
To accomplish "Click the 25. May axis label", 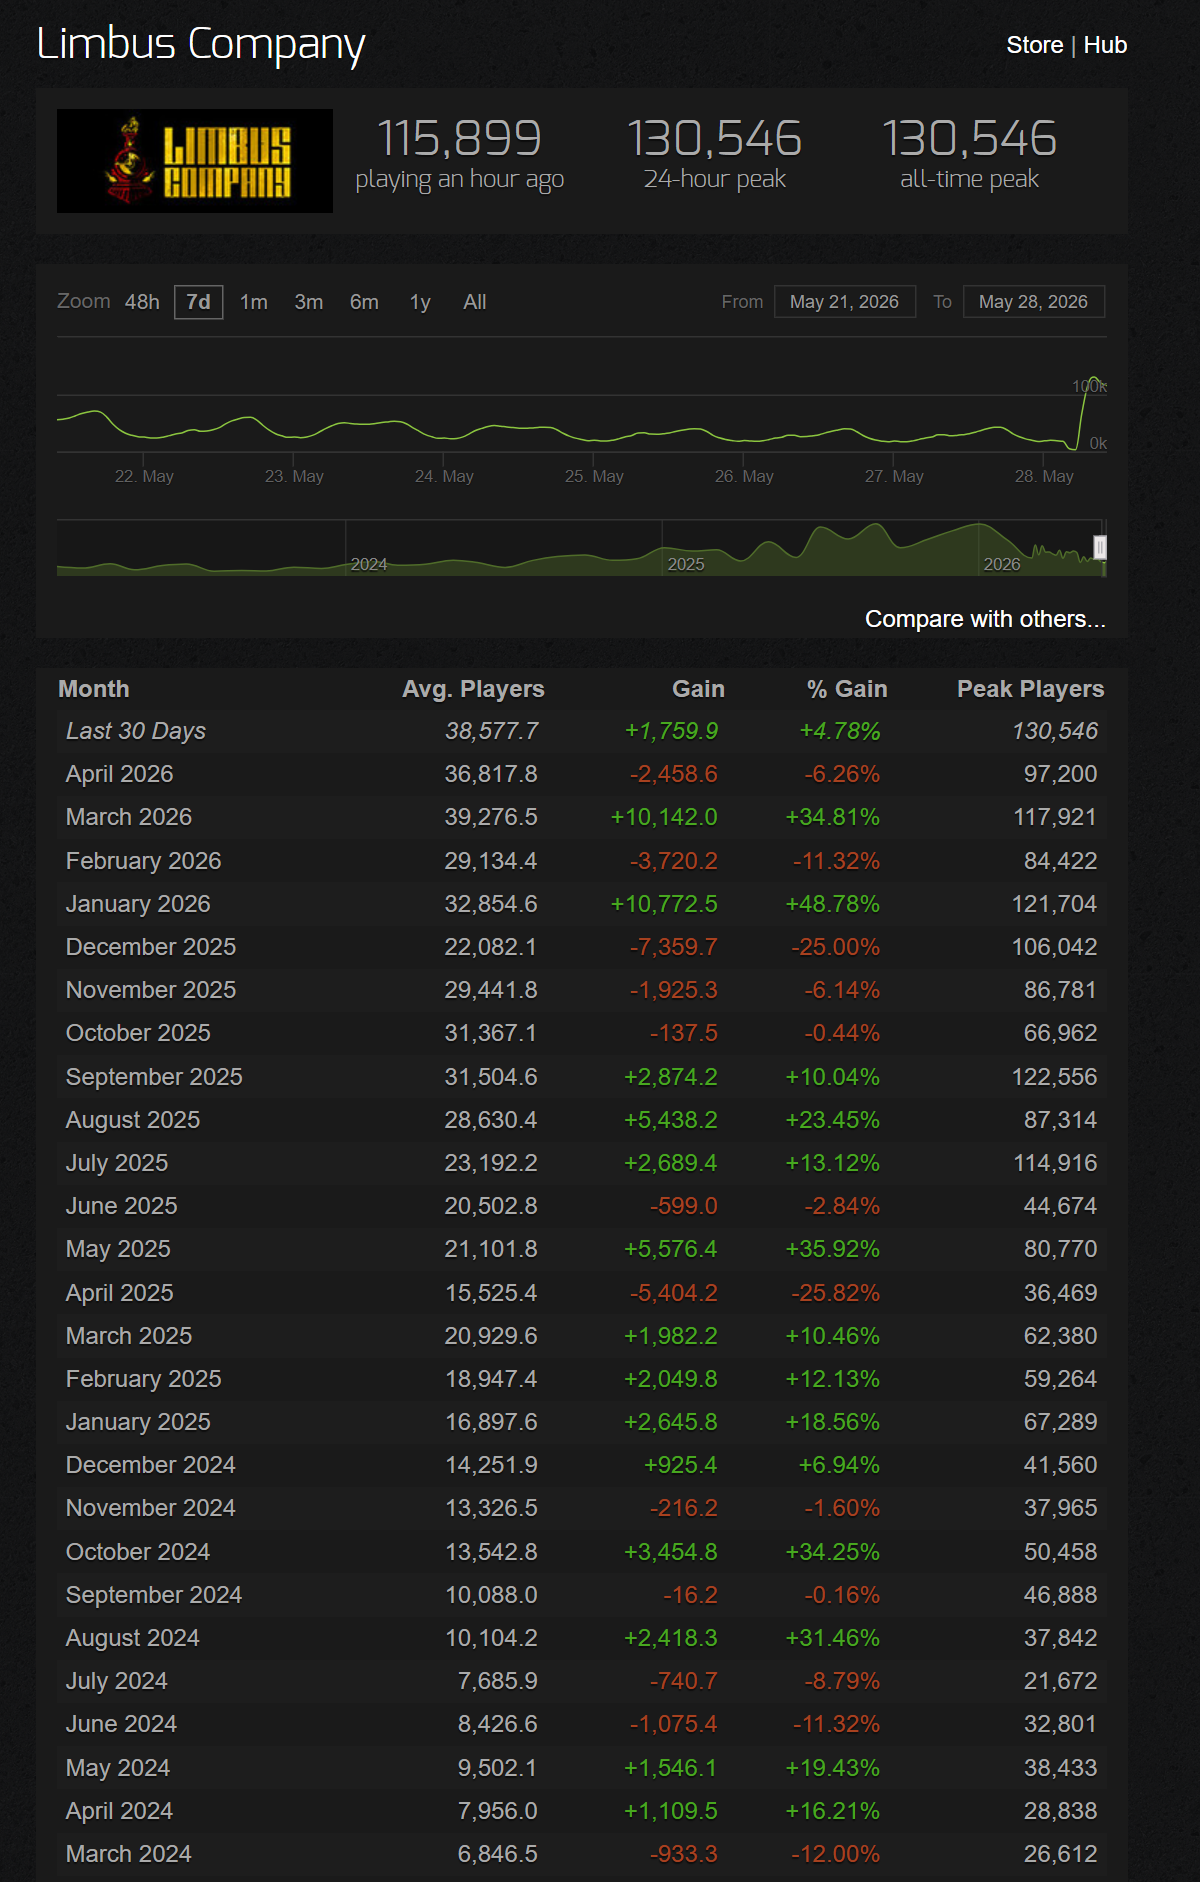I will pyautogui.click(x=594, y=476).
